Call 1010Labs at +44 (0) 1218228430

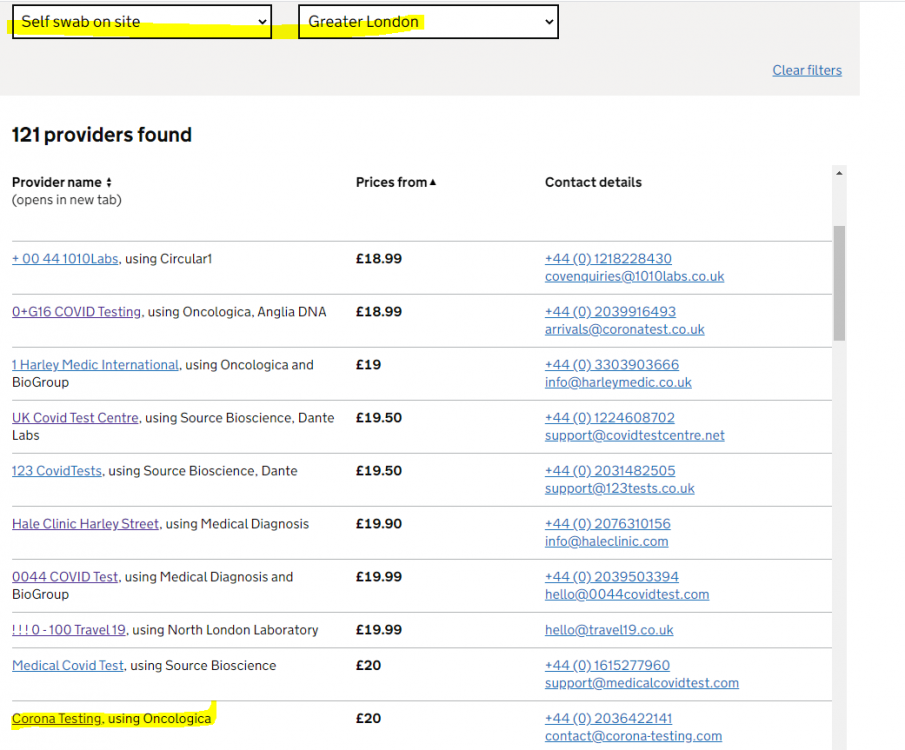tap(608, 259)
